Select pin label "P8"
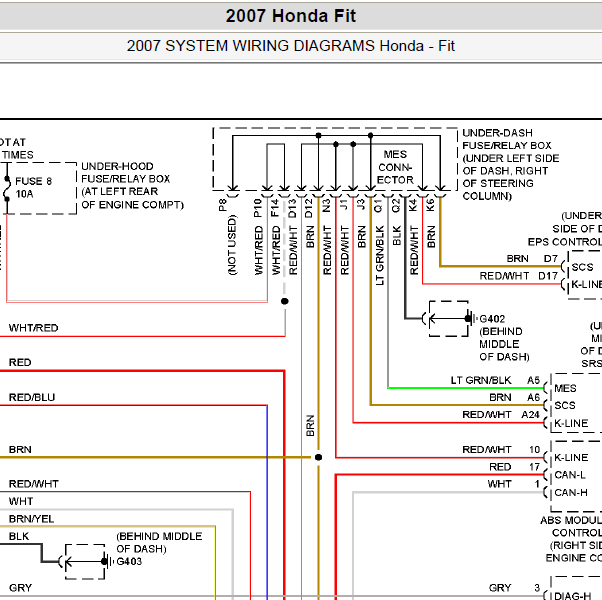This screenshot has width=602, height=600. point(223,205)
